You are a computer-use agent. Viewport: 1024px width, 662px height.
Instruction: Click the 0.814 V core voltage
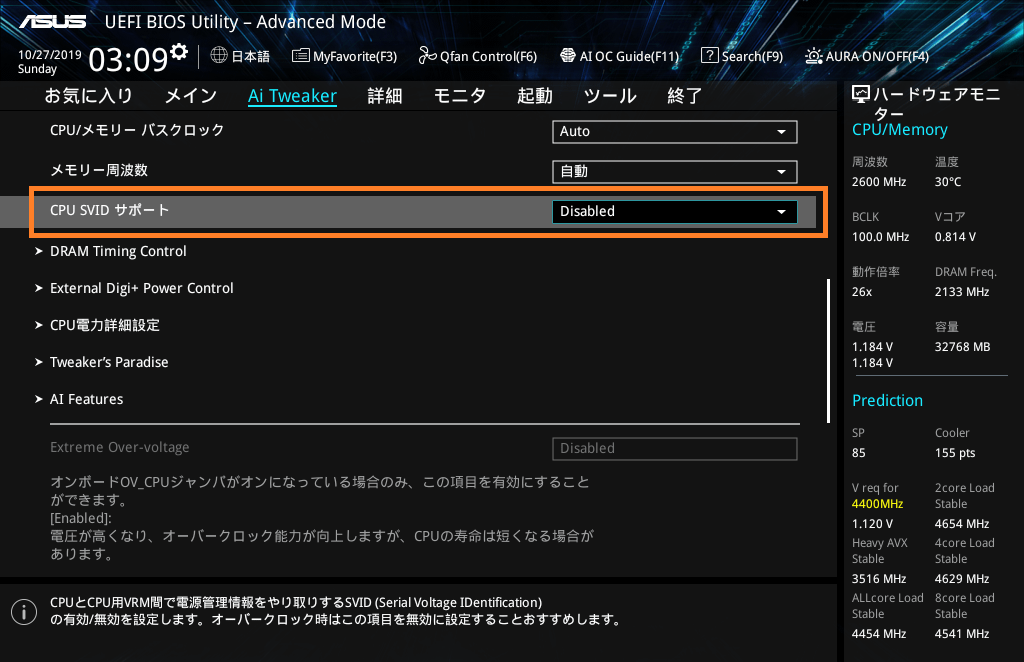(x=955, y=237)
